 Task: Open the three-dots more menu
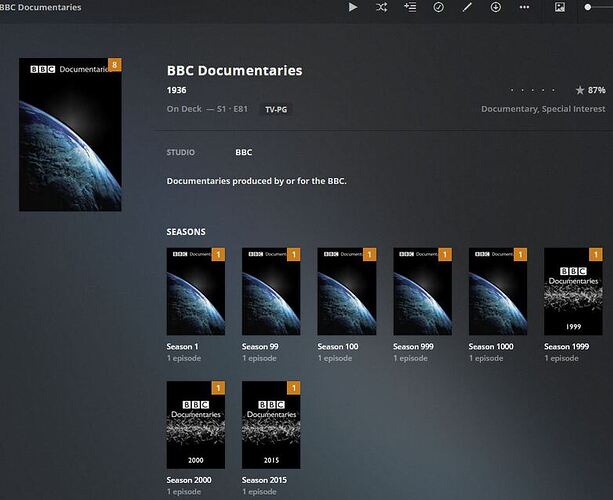pos(524,7)
